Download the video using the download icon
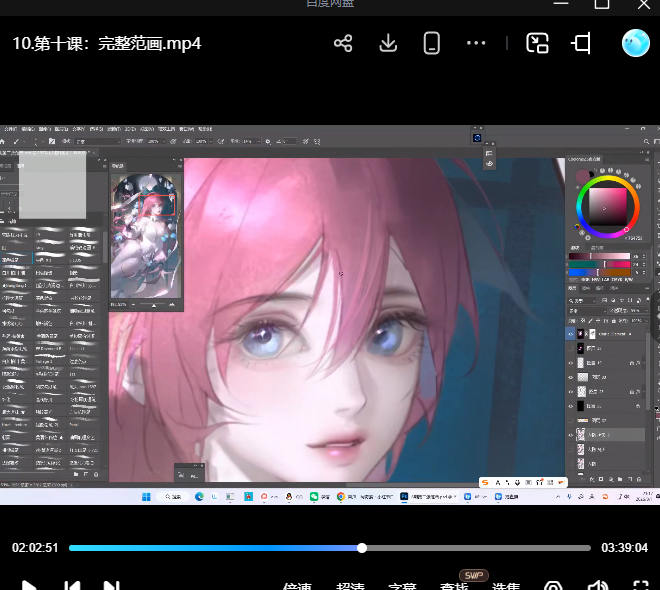 [388, 43]
